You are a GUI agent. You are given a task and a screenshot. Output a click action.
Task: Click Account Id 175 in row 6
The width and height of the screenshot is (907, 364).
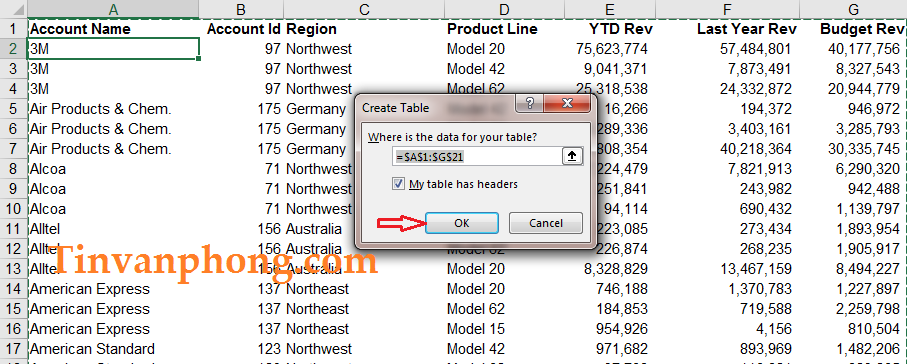[x=269, y=129]
